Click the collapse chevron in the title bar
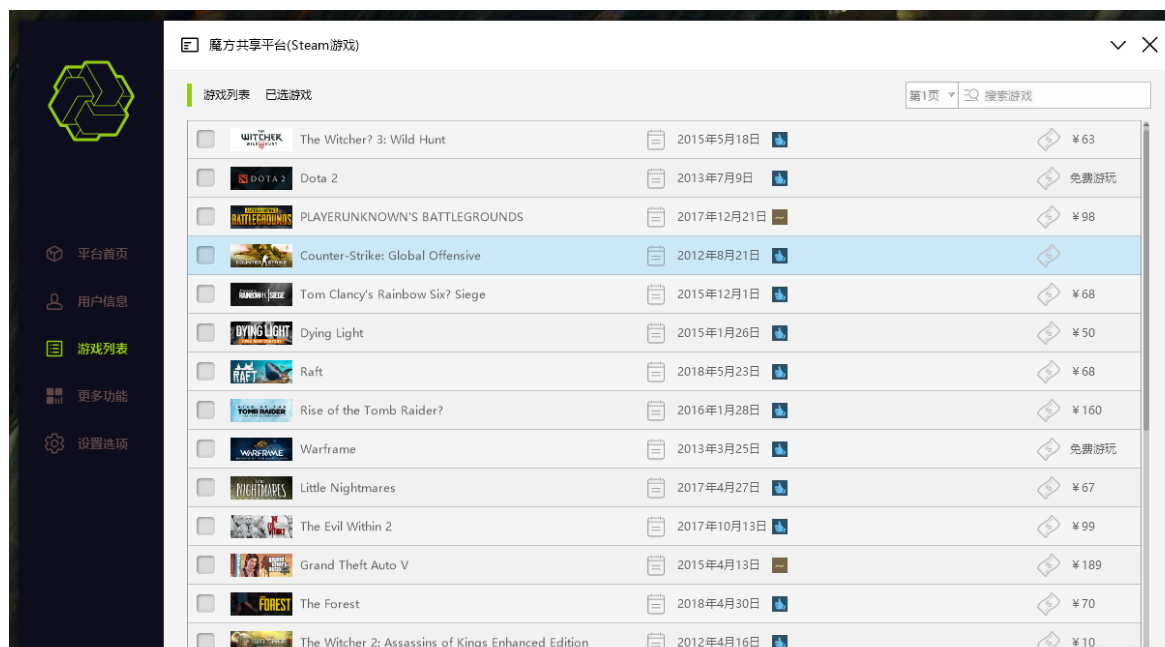Image resolution: width=1165 pixels, height=647 pixels. coord(1117,45)
